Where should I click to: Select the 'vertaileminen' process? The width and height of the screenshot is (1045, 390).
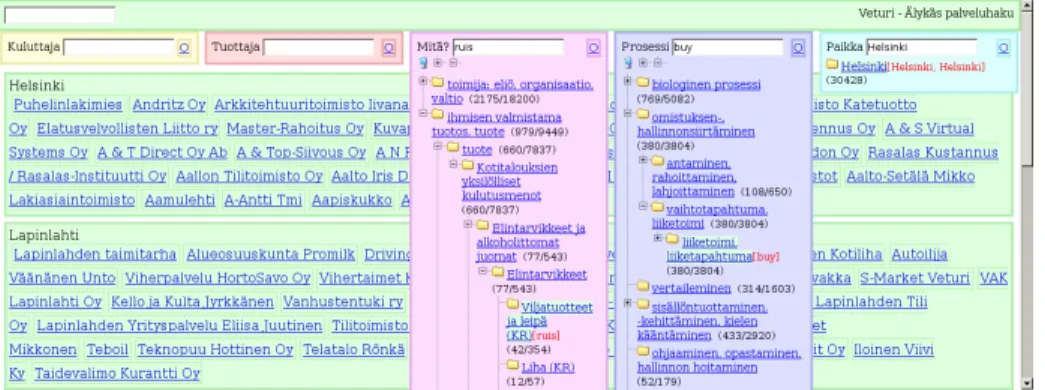pyautogui.click(x=692, y=288)
